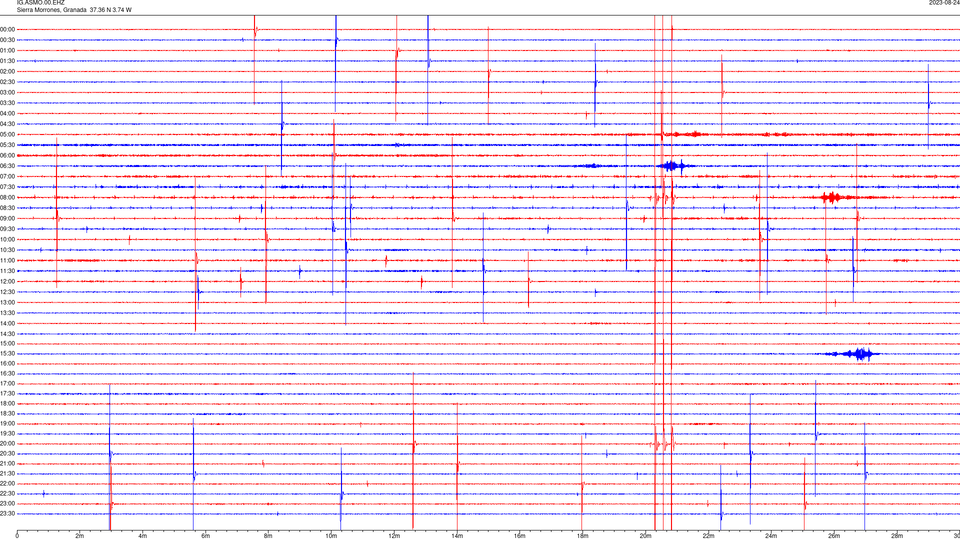The height and width of the screenshot is (540, 960).
Task: Select the 01:00 time row label
Action: click(8, 50)
